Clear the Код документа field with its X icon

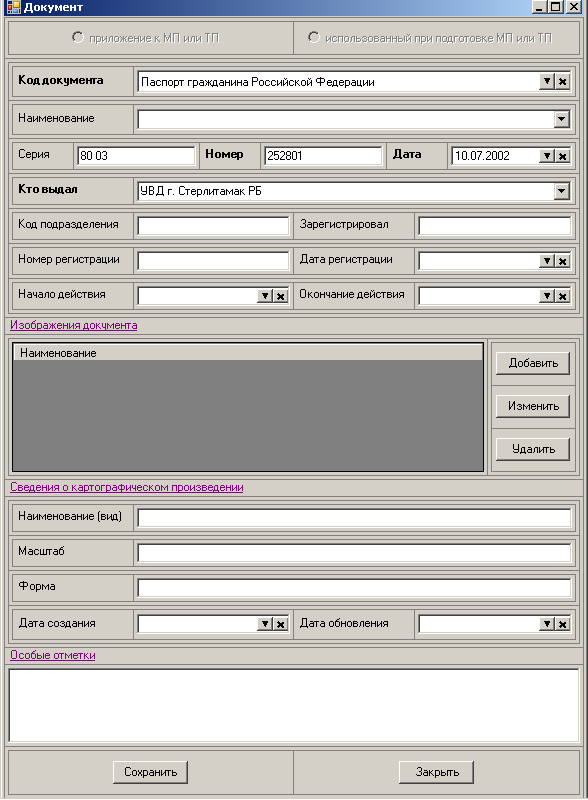(x=562, y=81)
